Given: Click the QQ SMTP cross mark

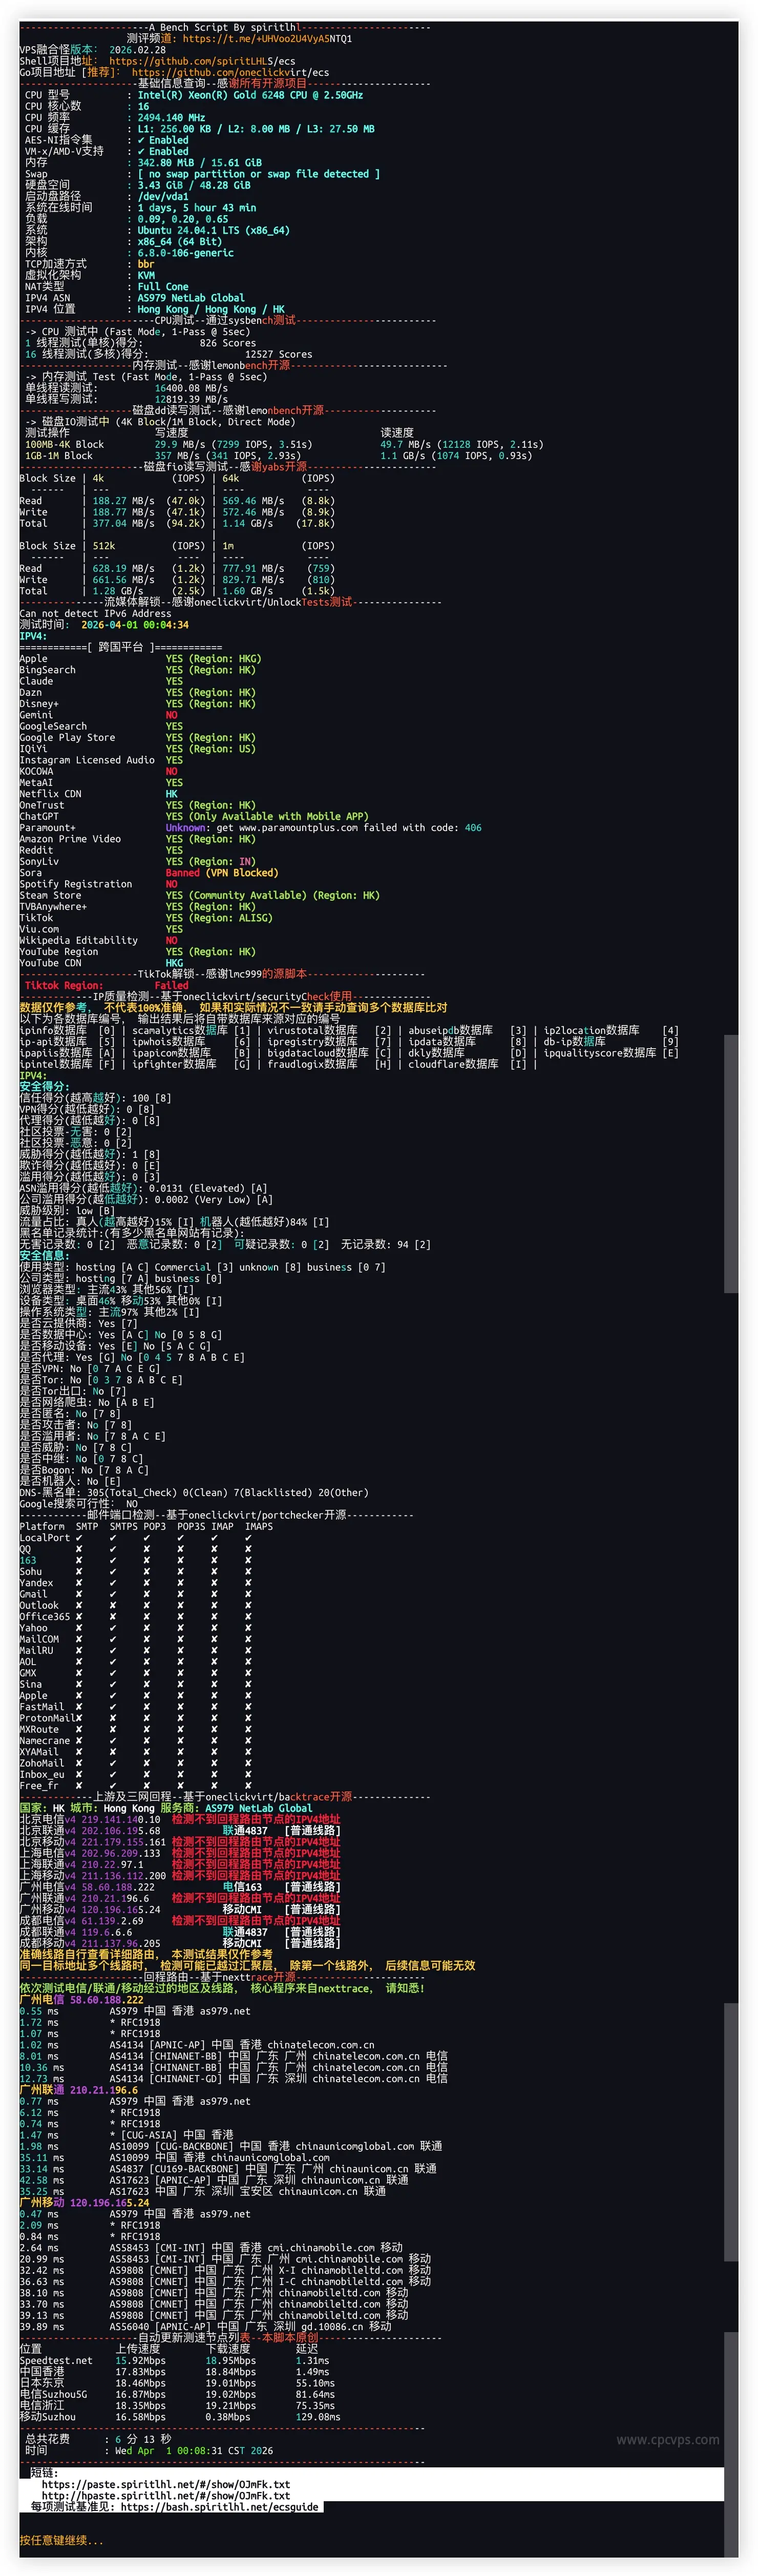Looking at the screenshot, I should click(x=79, y=1548).
